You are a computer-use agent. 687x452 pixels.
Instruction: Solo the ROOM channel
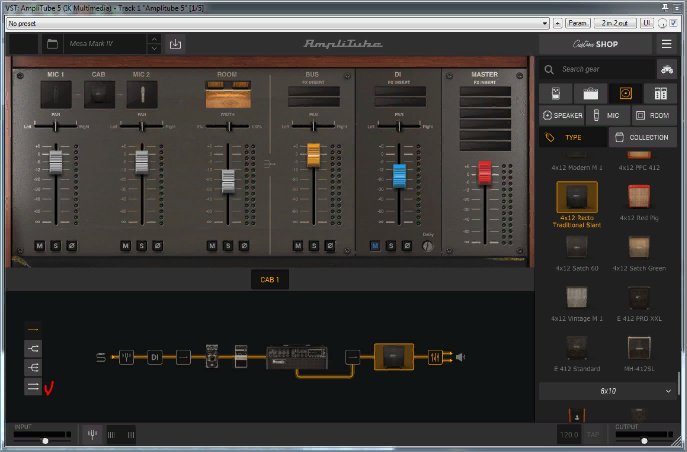(x=228, y=246)
